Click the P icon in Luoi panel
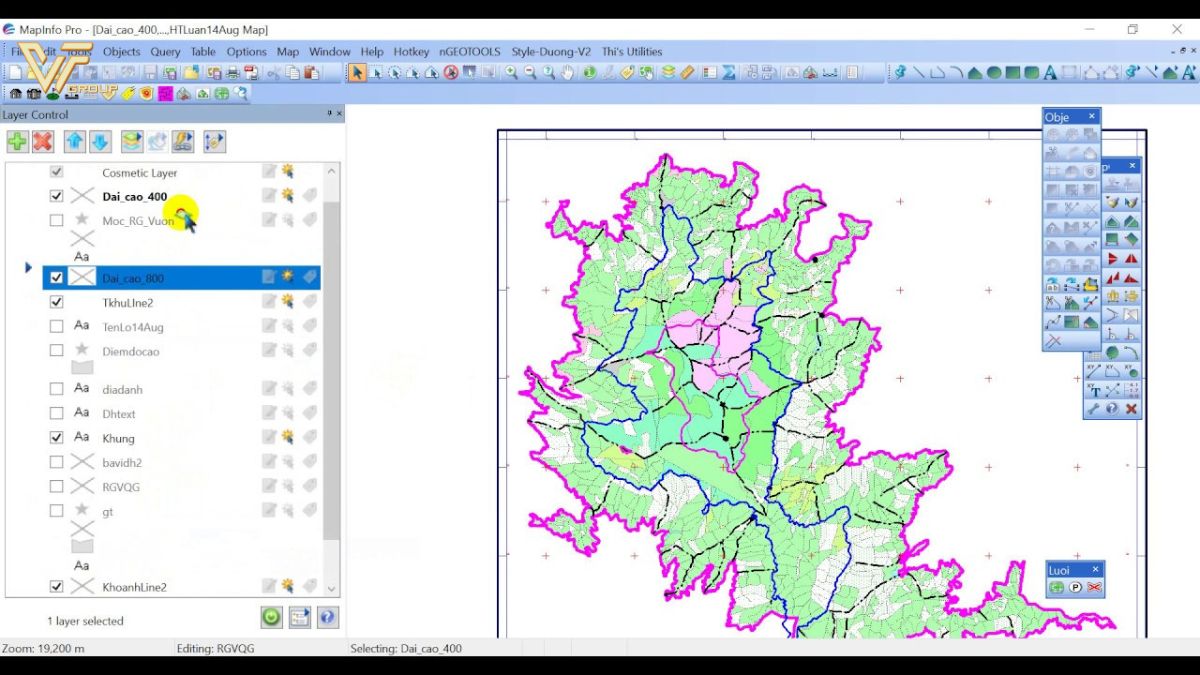This screenshot has width=1200, height=675. pos(1076,588)
